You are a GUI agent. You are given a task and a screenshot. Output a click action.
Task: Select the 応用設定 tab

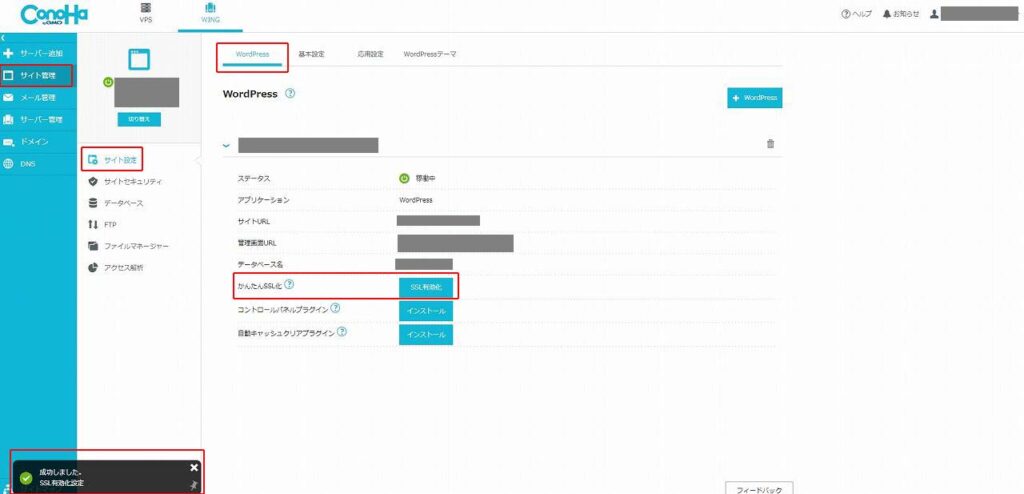pos(370,54)
